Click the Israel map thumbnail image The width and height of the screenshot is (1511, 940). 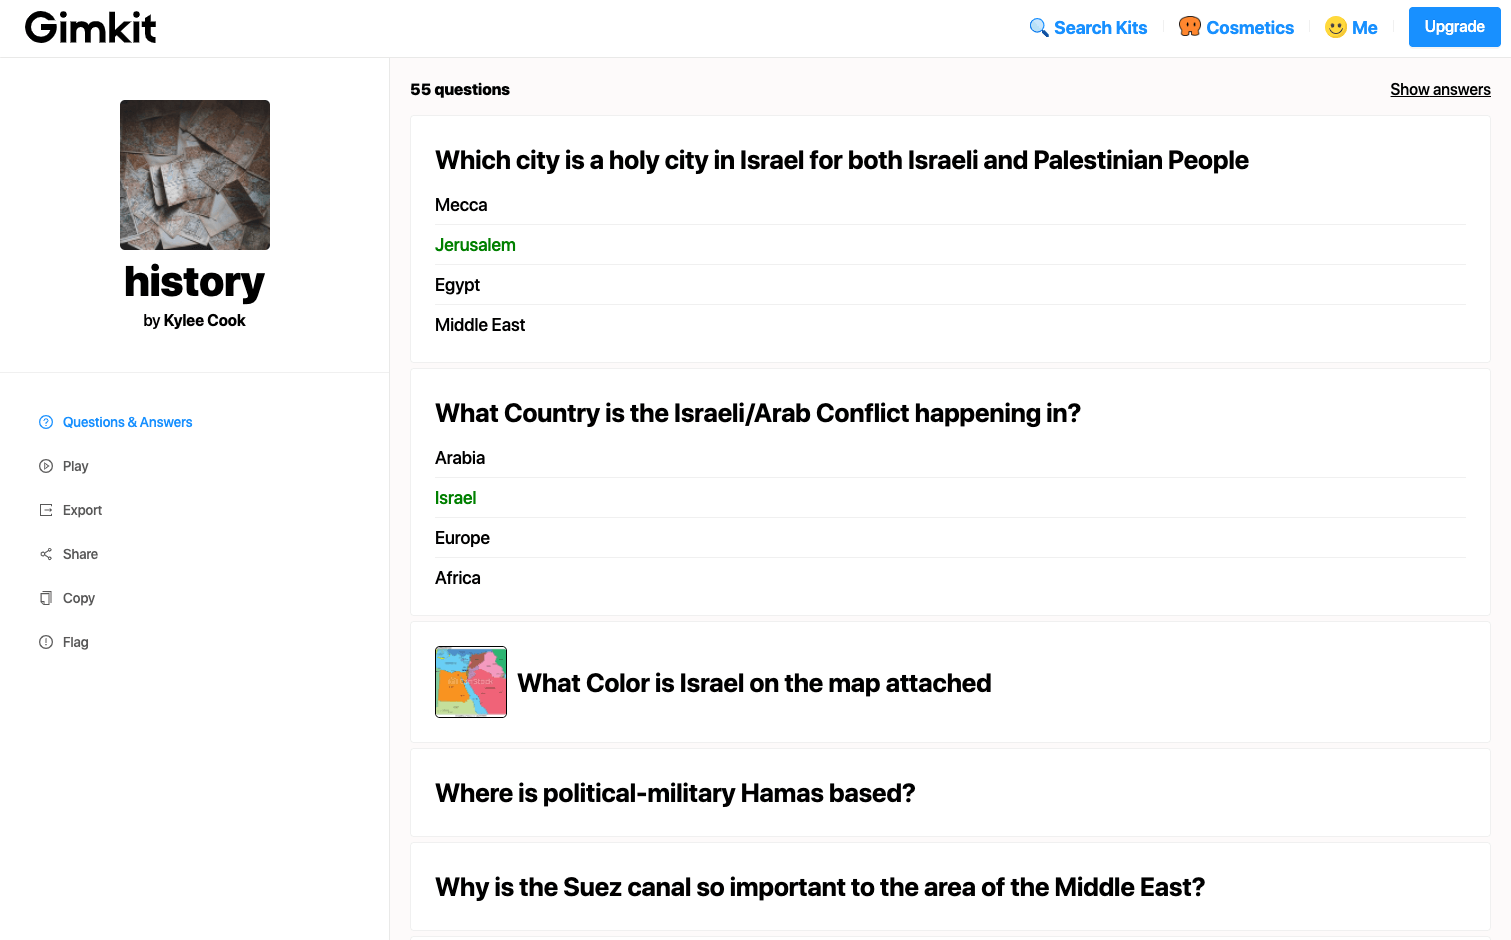[471, 682]
